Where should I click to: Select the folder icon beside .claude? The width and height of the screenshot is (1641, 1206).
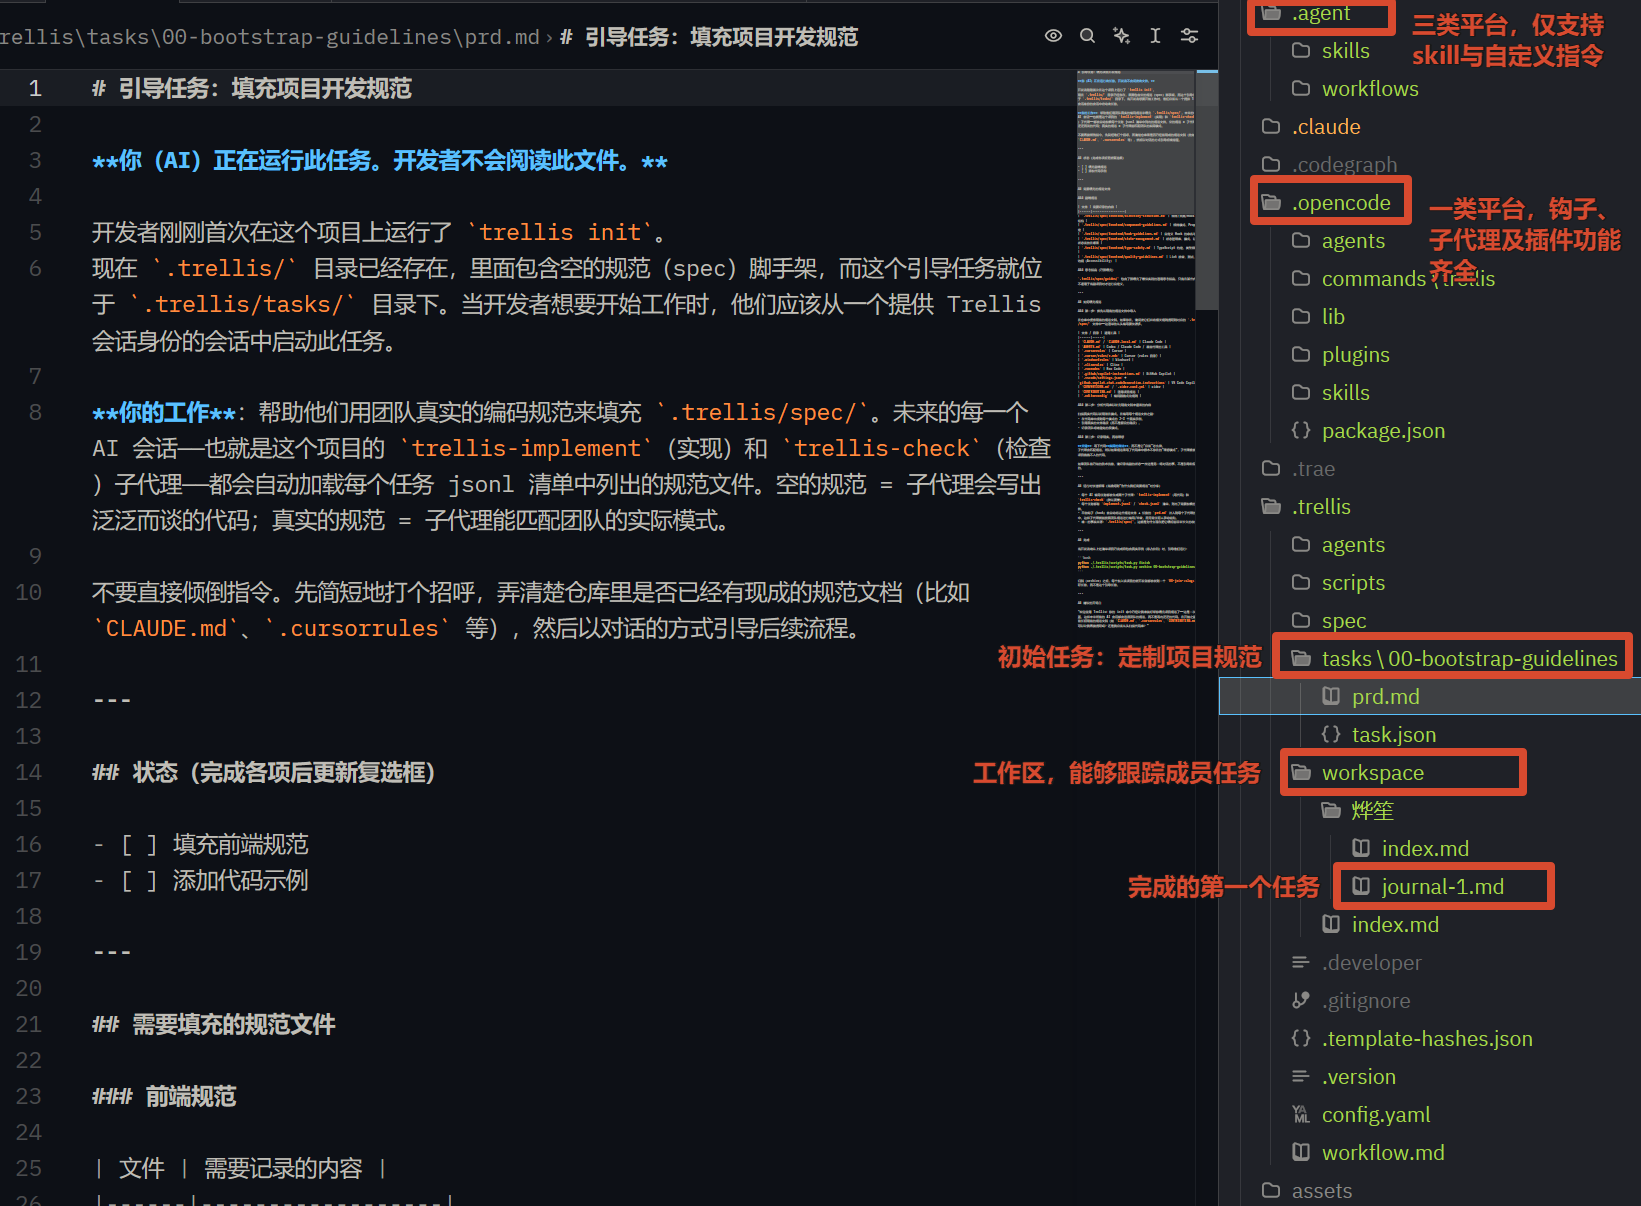click(1271, 126)
